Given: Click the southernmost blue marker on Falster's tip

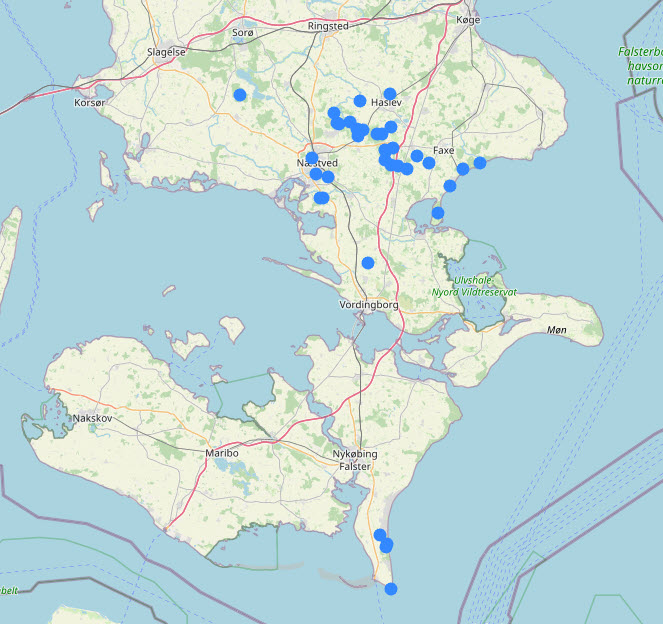Looking at the screenshot, I should pyautogui.click(x=391, y=589).
